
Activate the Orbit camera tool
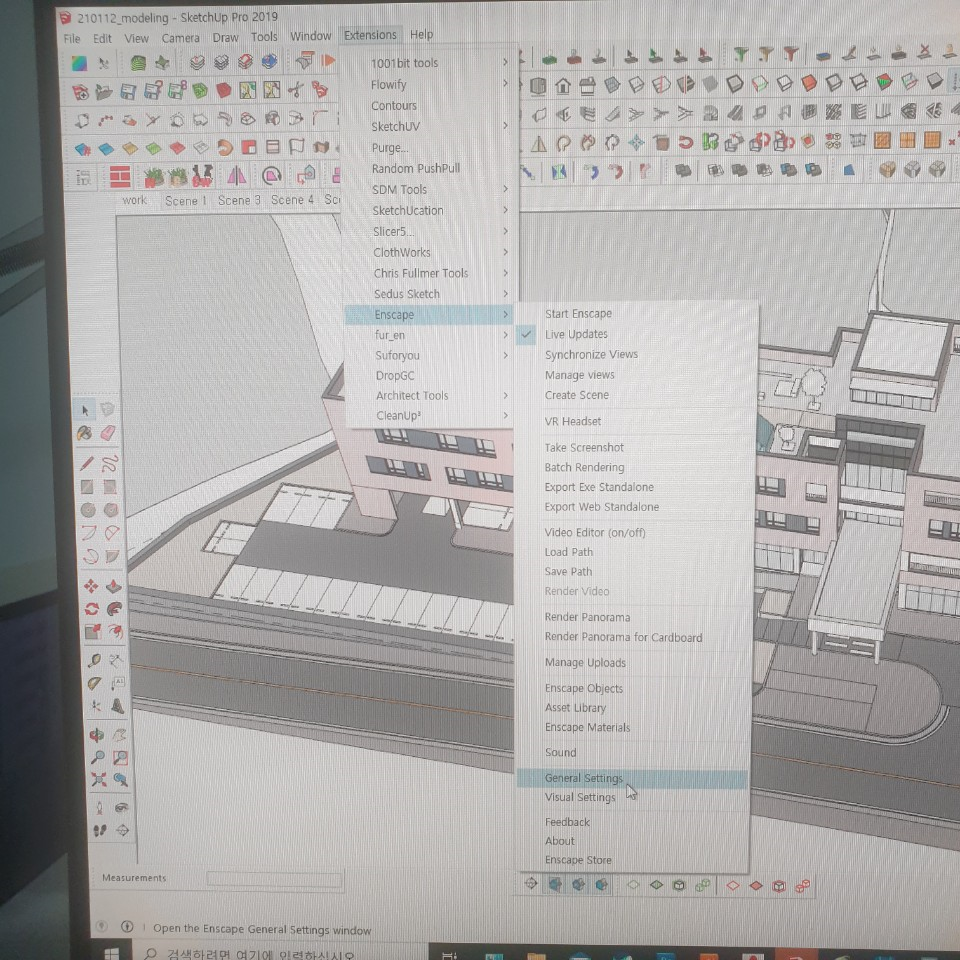[97, 735]
